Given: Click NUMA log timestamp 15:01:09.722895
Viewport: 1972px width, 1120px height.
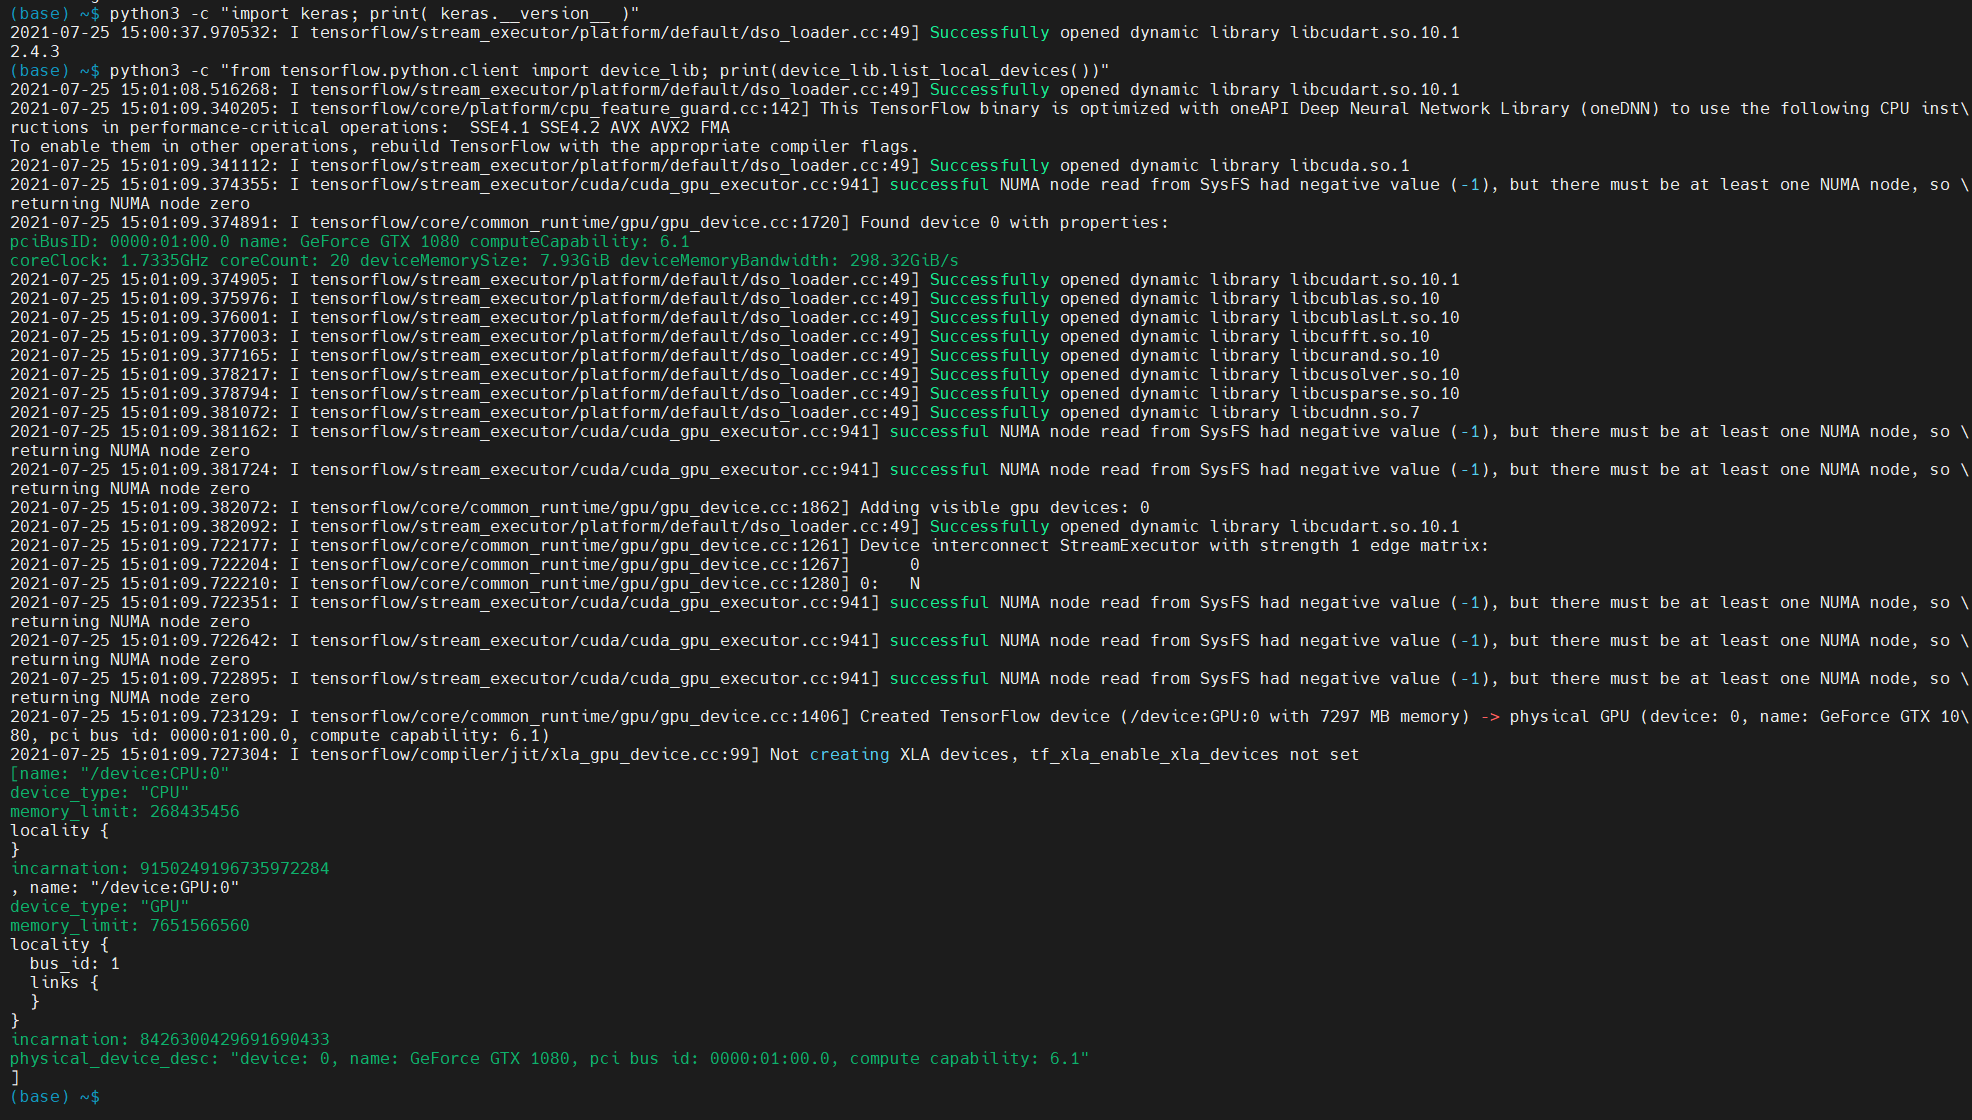Looking at the screenshot, I should 195,678.
